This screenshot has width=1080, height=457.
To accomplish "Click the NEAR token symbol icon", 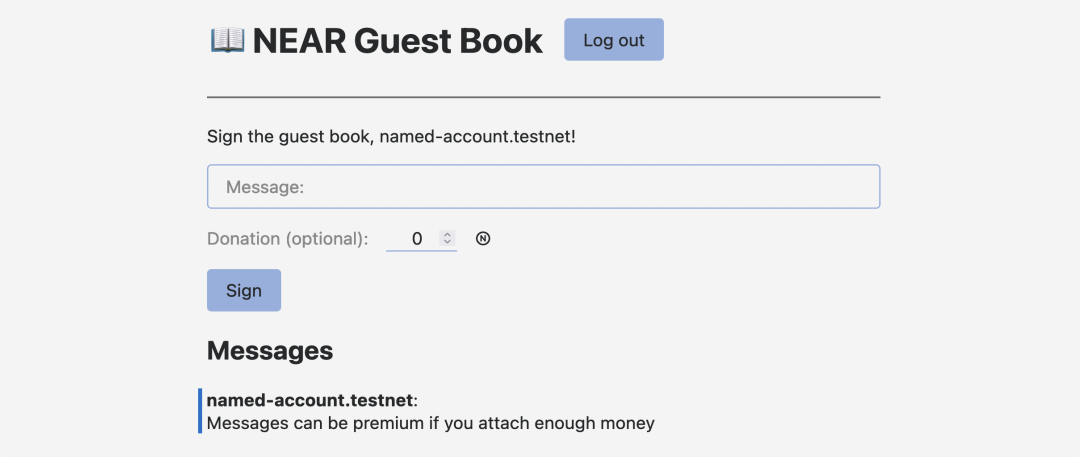I will [x=483, y=239].
